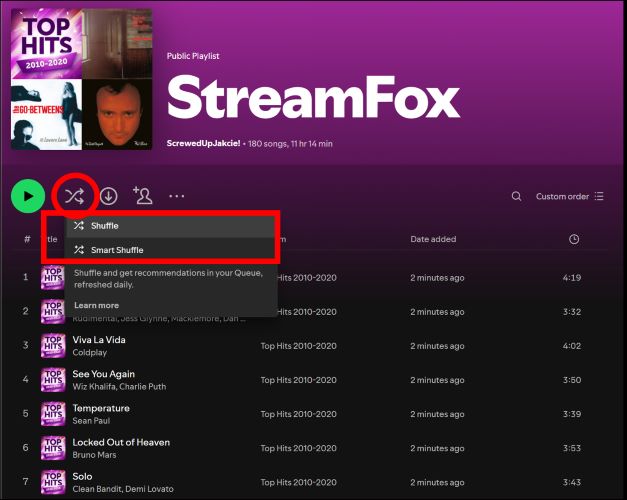The width and height of the screenshot is (627, 500).
Task: Select the Viva La Vida track title
Action: tap(99, 340)
